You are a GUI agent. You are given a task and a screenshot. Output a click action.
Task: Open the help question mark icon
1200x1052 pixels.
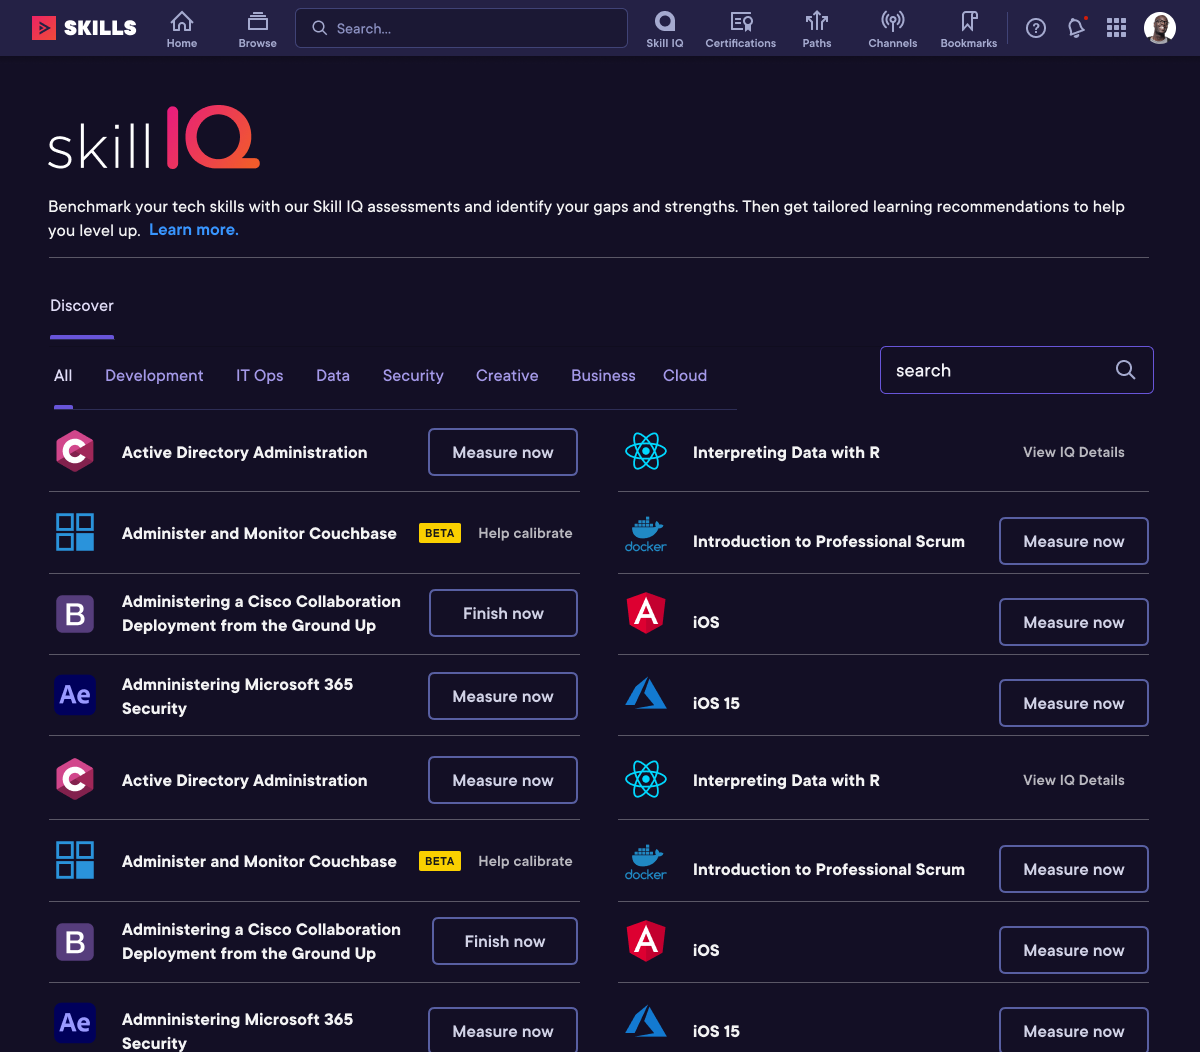tap(1036, 28)
